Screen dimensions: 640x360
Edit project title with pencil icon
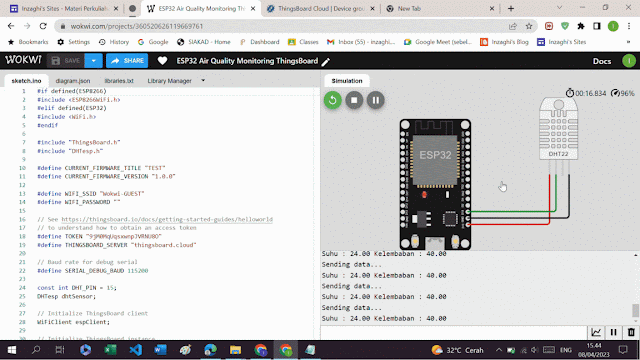326,62
